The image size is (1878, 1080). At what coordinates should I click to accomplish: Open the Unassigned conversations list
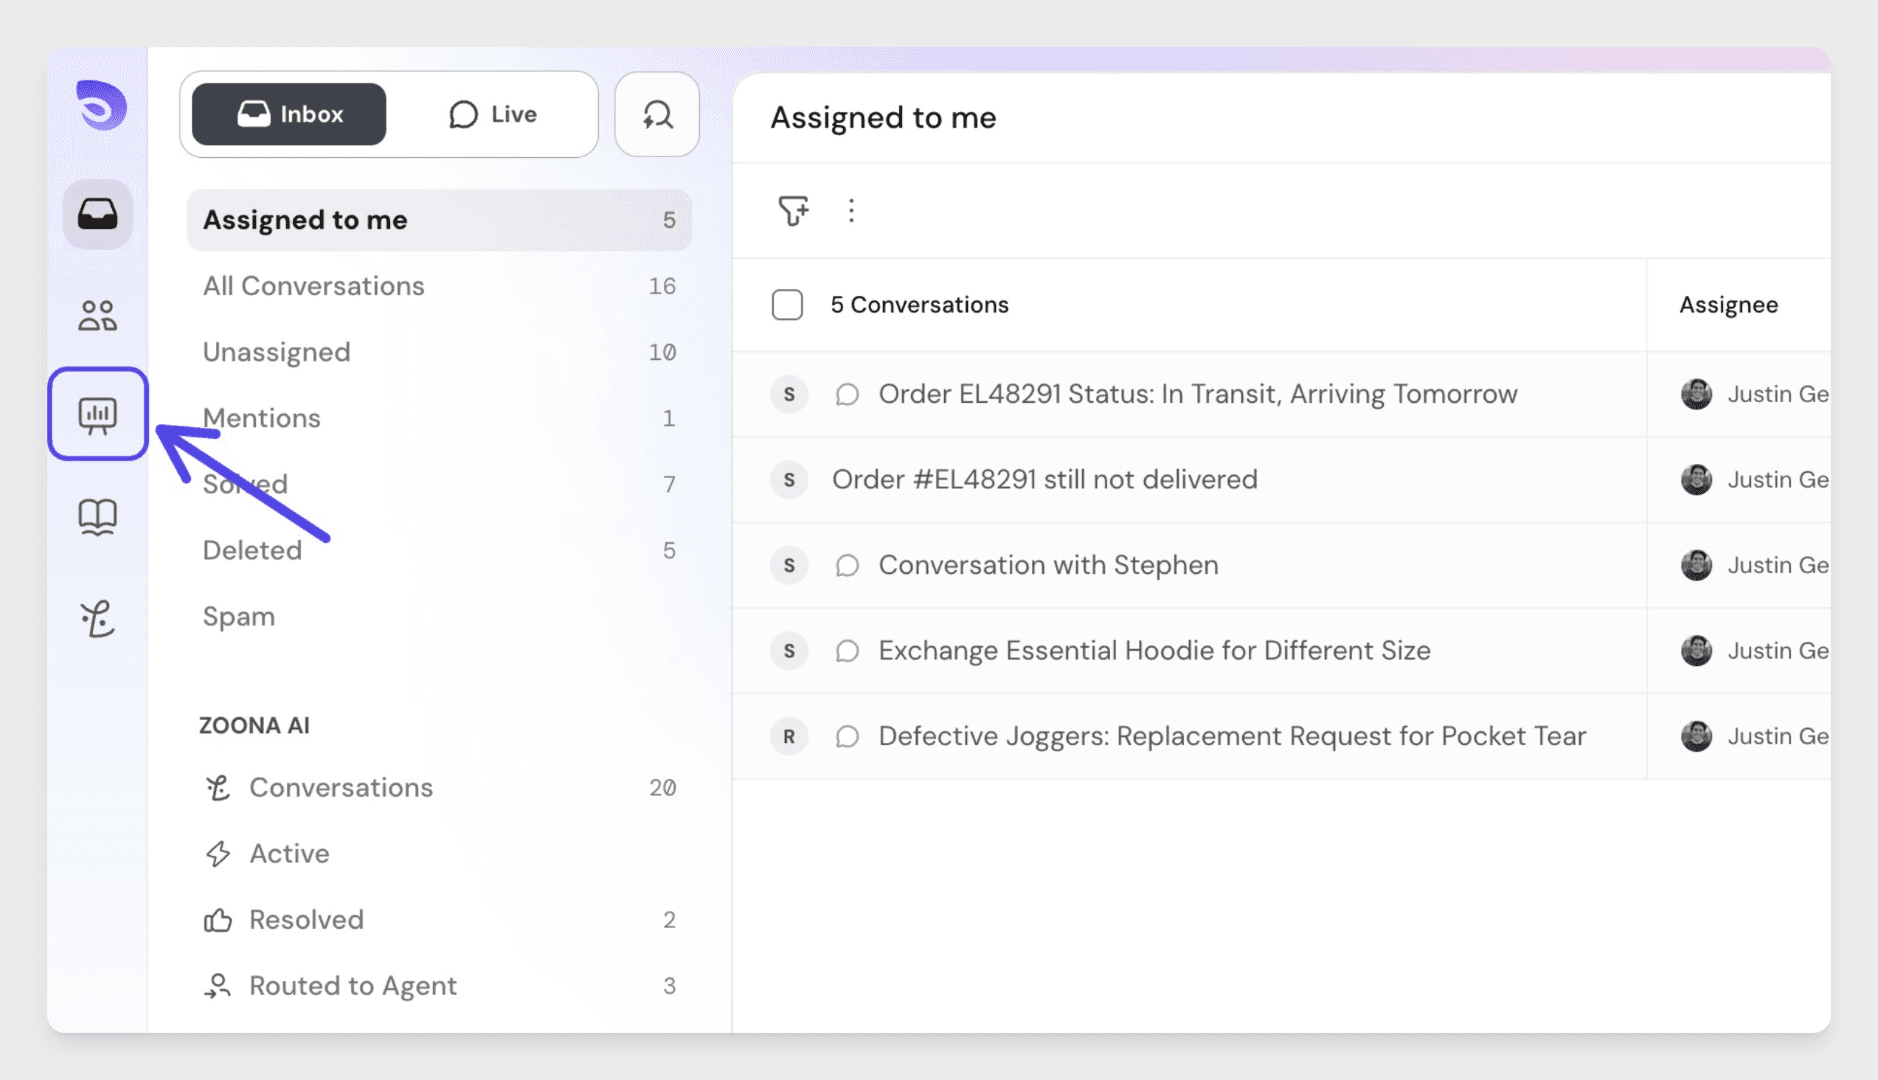pyautogui.click(x=277, y=352)
